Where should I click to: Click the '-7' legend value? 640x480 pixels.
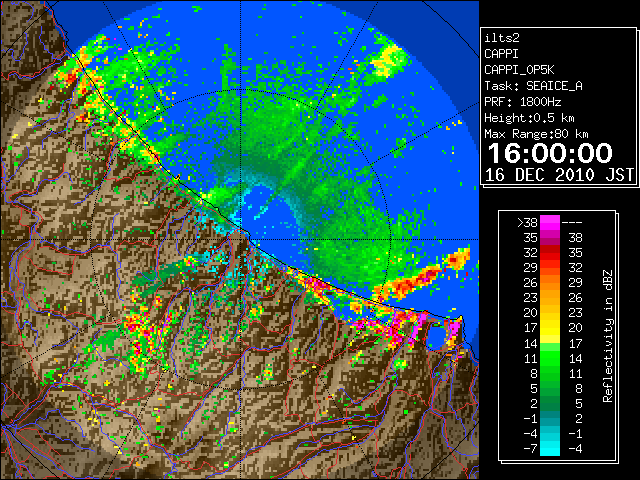pos(531,448)
